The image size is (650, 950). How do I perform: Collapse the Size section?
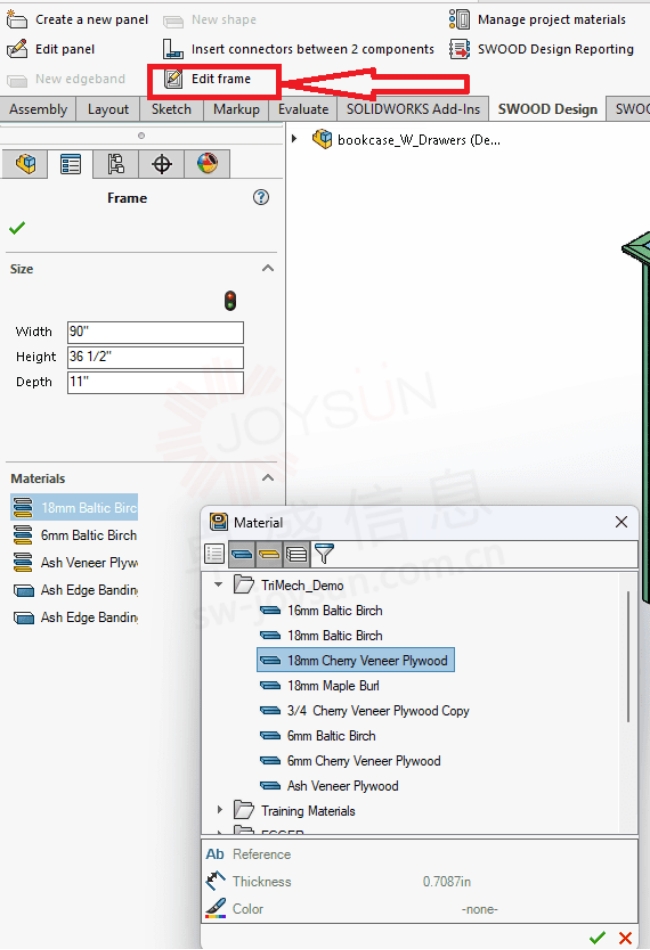click(268, 268)
